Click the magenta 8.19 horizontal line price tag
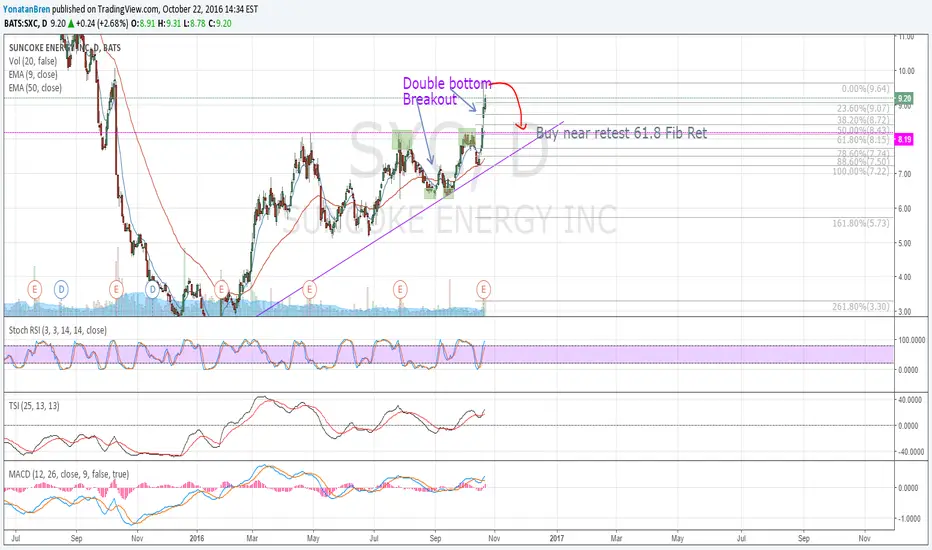The image size is (932, 550). (904, 139)
